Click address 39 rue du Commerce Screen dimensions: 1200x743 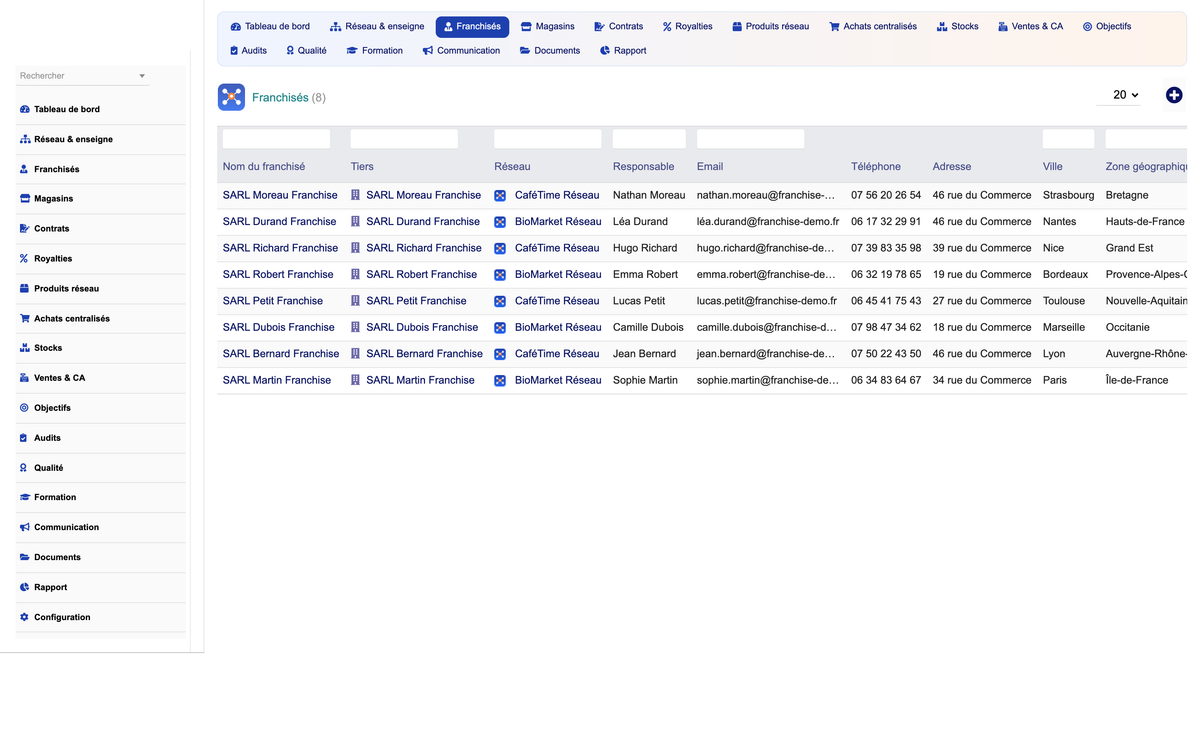[982, 248]
